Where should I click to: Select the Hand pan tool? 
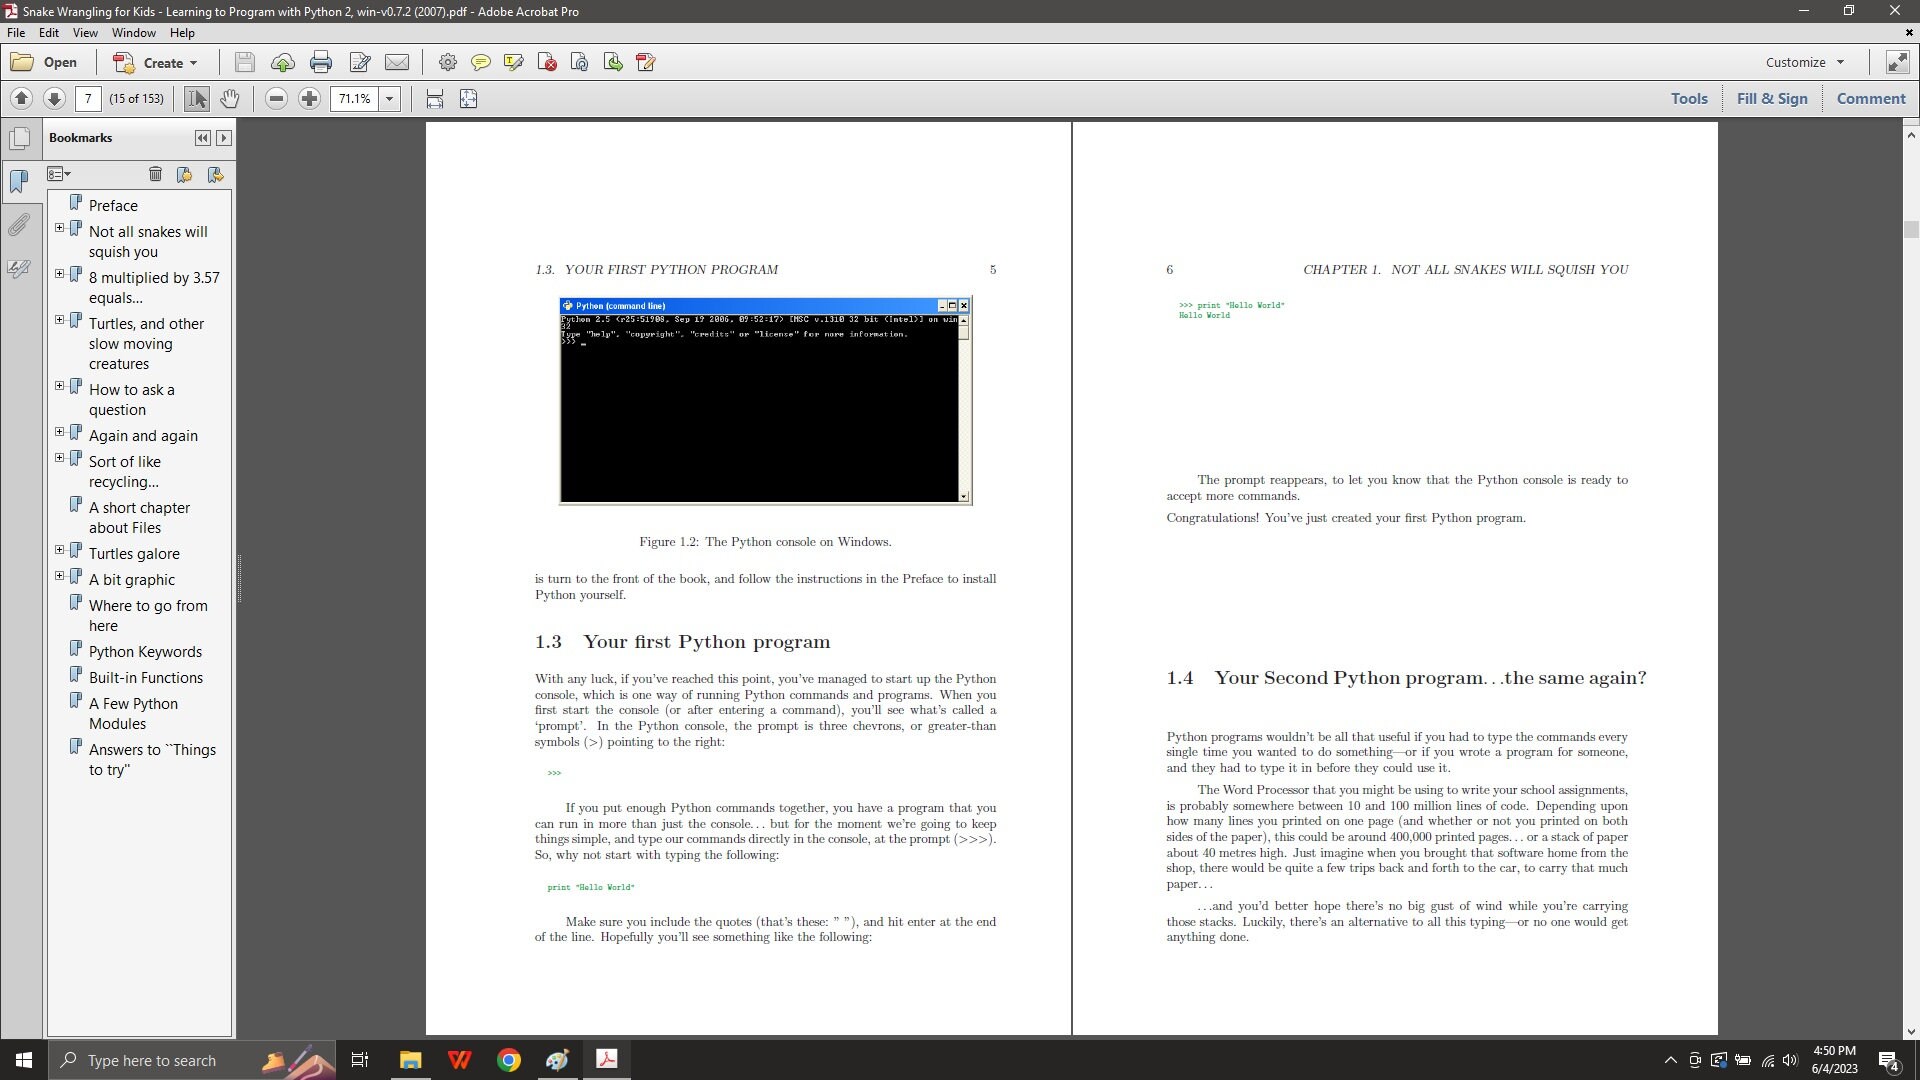click(230, 98)
